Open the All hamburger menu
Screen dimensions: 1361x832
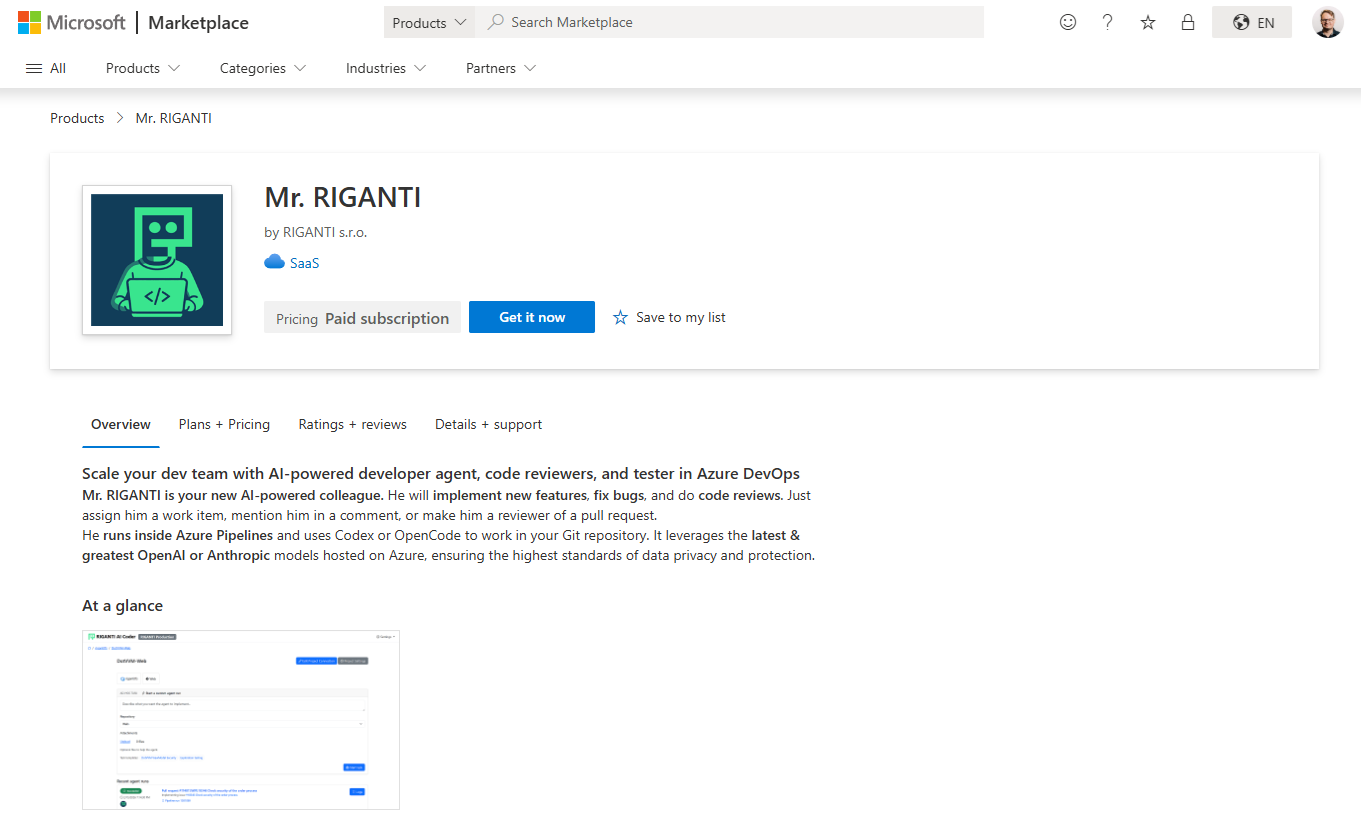(45, 67)
